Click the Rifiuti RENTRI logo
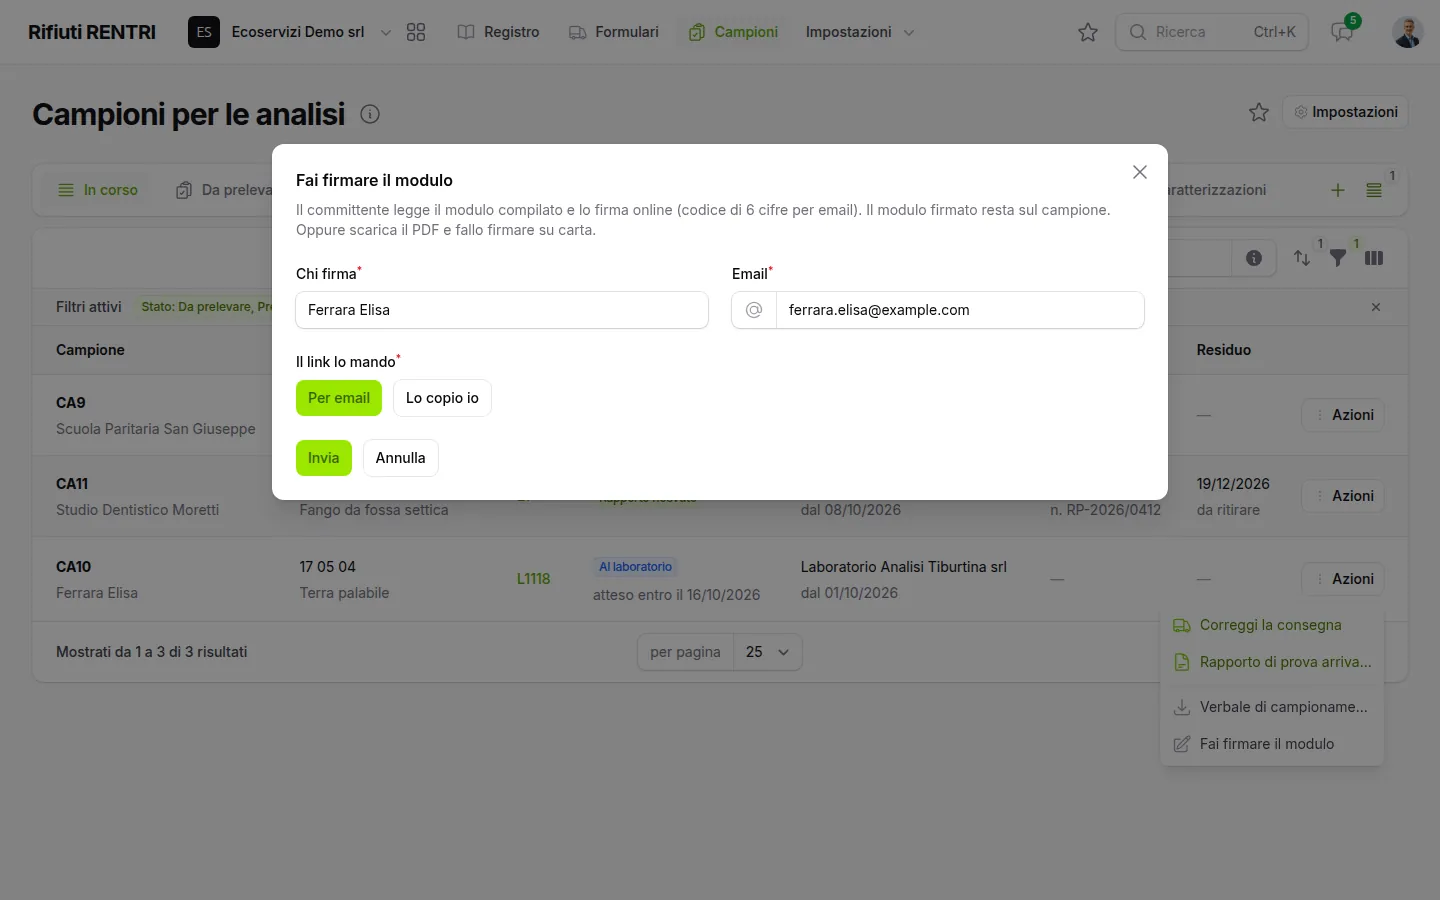 [92, 32]
